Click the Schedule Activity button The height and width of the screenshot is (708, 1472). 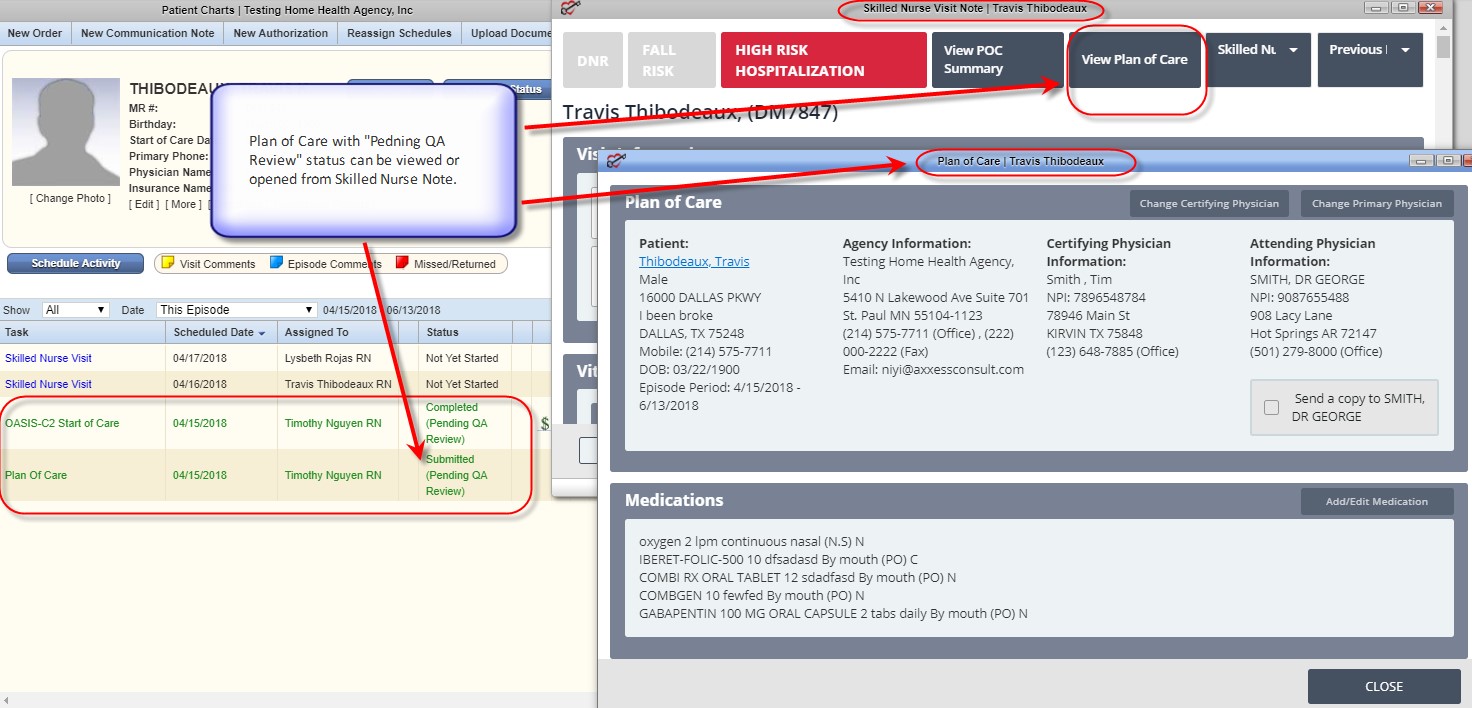tap(76, 264)
